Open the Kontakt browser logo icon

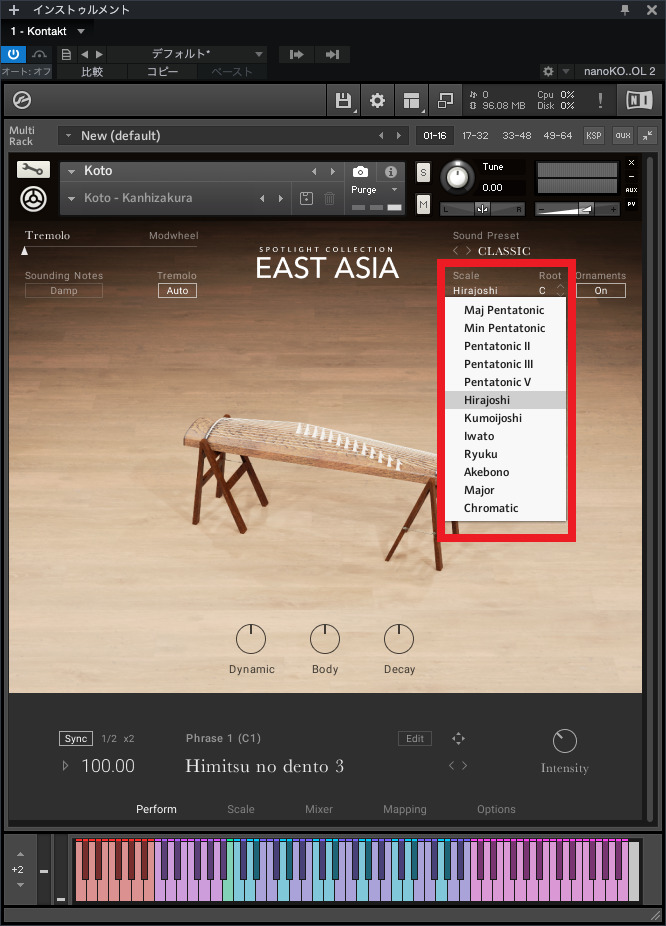tap(22, 100)
